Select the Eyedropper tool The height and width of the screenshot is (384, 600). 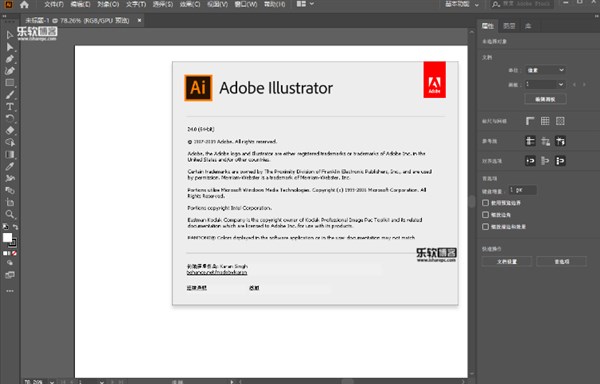10,166
